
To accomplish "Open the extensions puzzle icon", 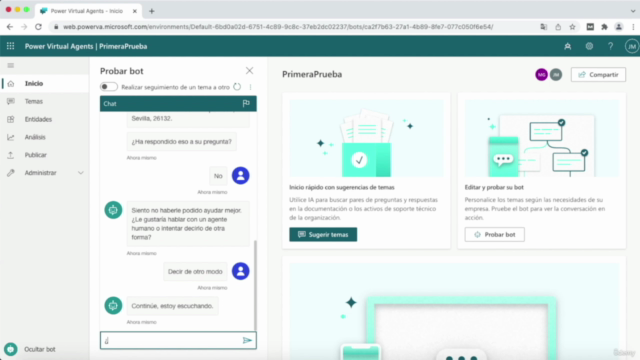I will [x=604, y=27].
